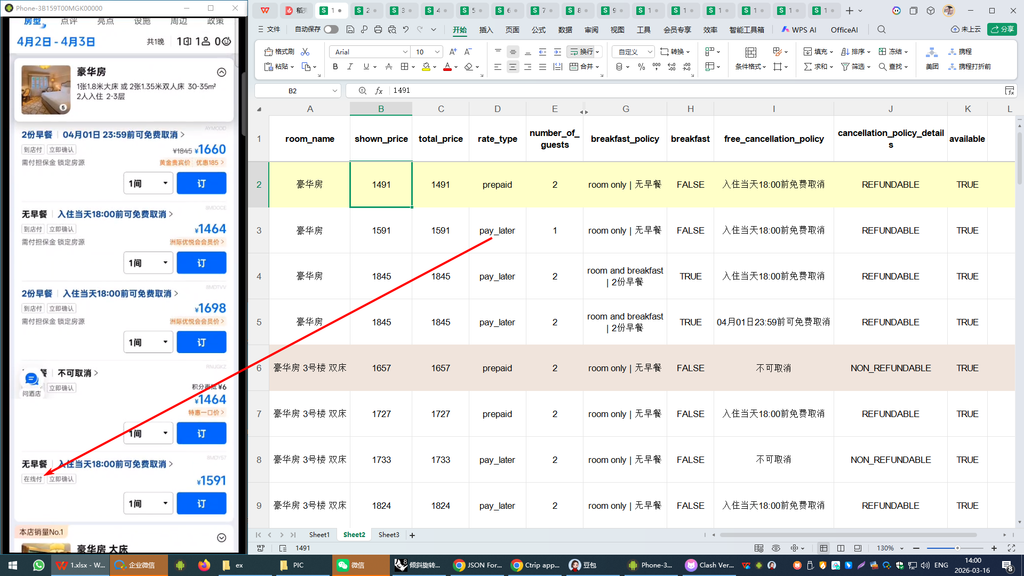Increase font size with the A+ icon
This screenshot has width=1024, height=576.
(453, 52)
